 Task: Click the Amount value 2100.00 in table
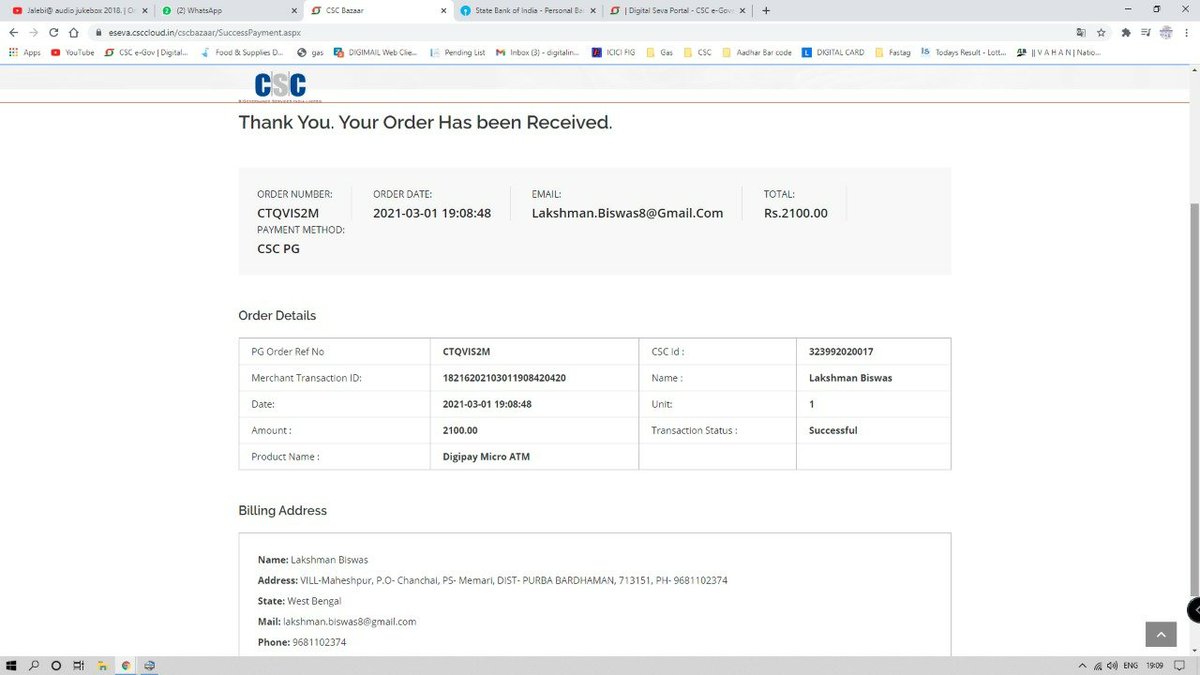[460, 430]
